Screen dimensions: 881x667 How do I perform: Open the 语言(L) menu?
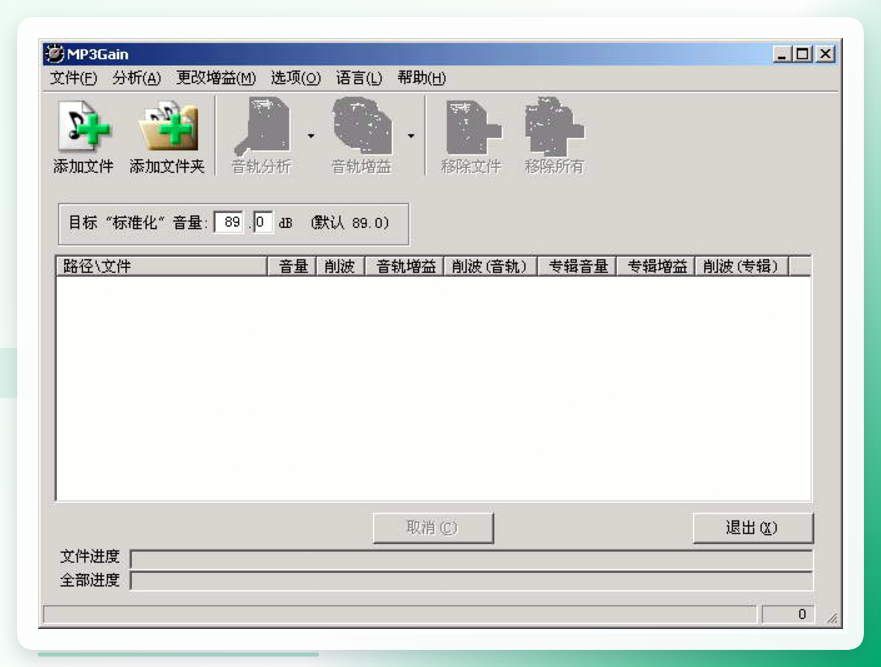(x=358, y=78)
